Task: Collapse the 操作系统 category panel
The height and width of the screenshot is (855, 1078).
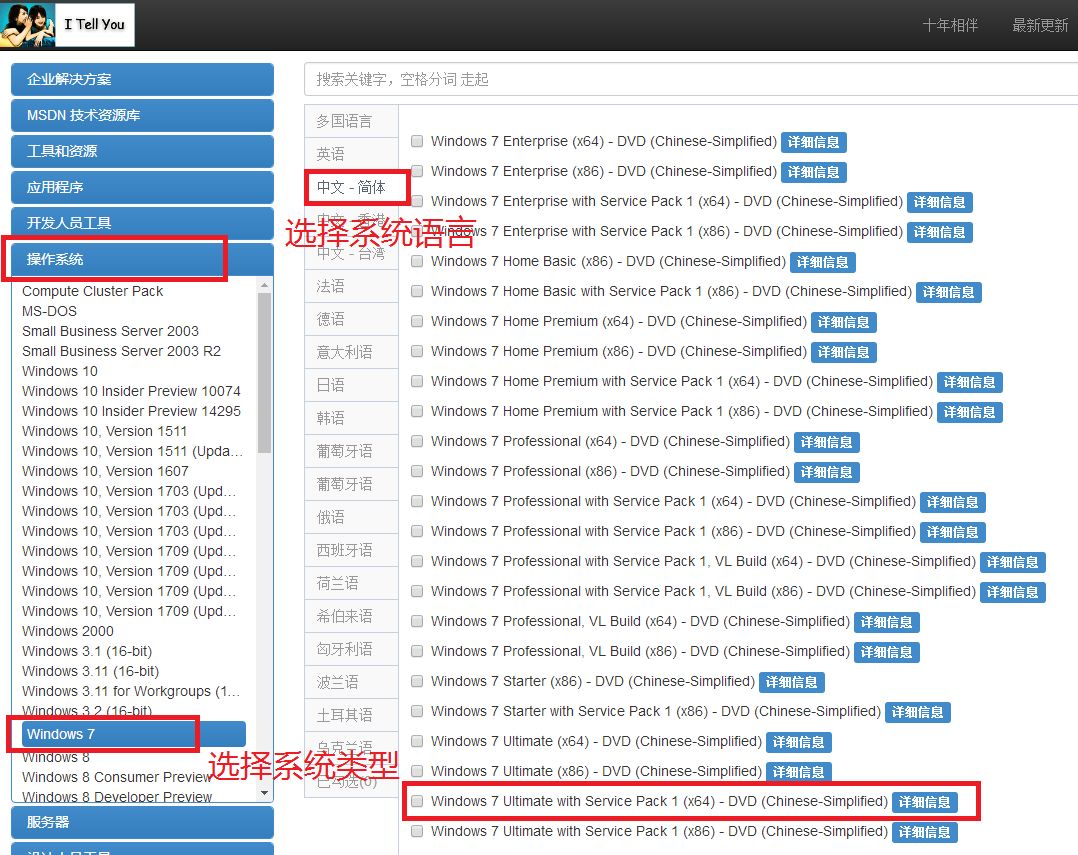Action: tap(142, 259)
